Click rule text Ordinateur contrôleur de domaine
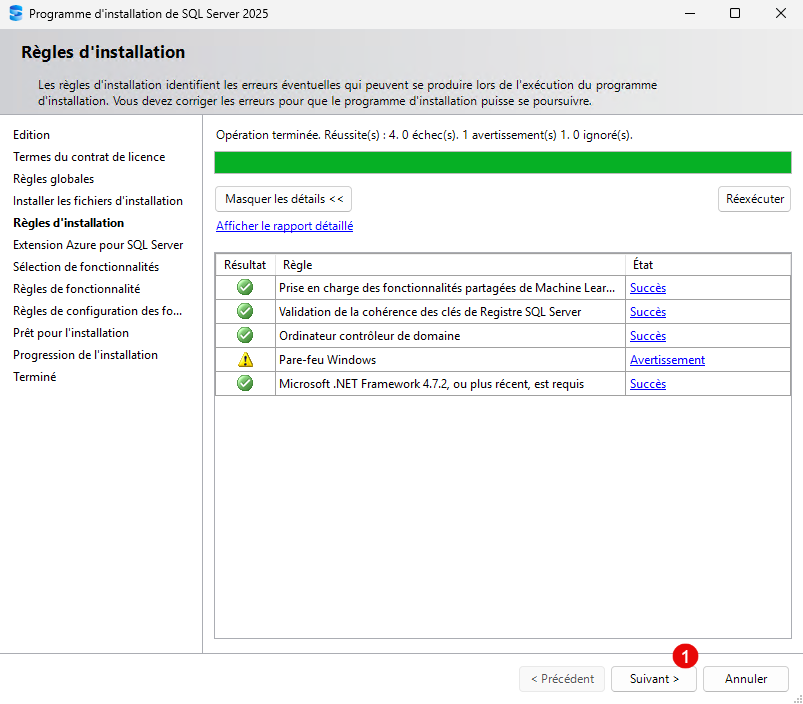 pyautogui.click(x=369, y=336)
